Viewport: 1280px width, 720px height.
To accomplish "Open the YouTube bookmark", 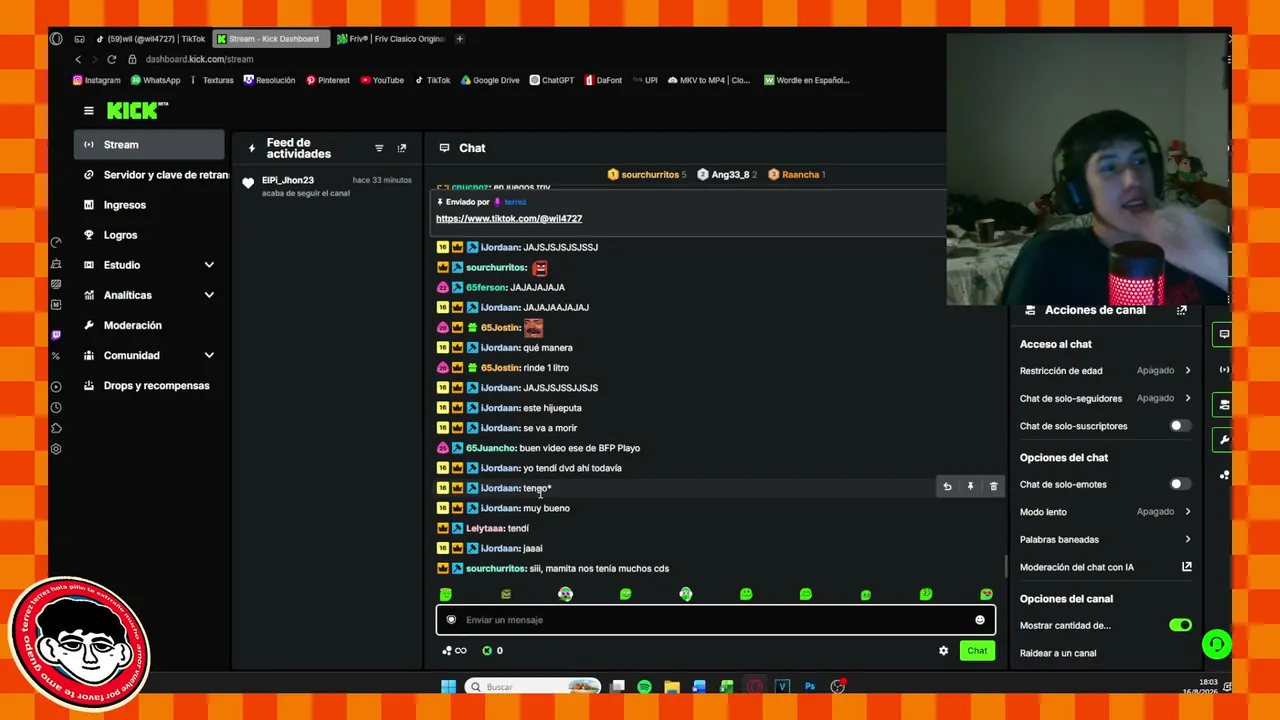I will (382, 80).
